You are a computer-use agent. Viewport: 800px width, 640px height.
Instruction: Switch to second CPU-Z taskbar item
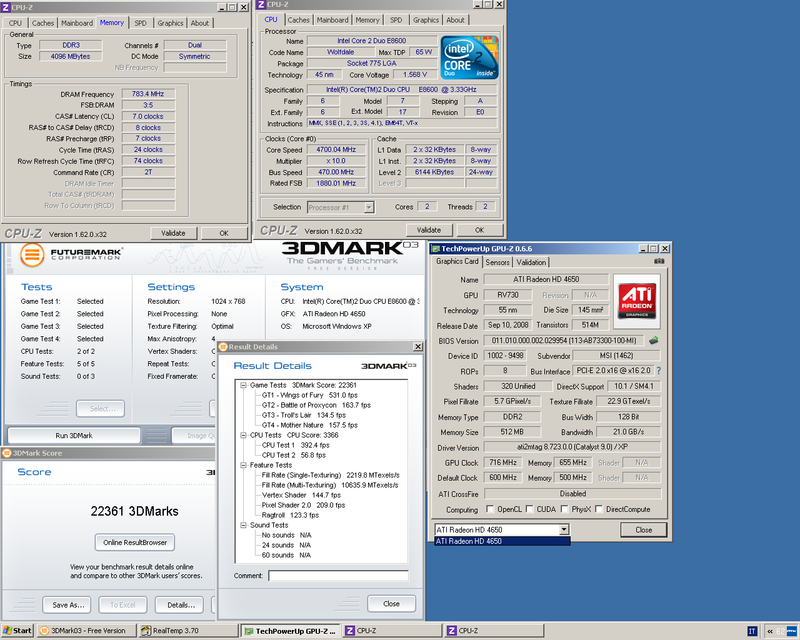494,631
